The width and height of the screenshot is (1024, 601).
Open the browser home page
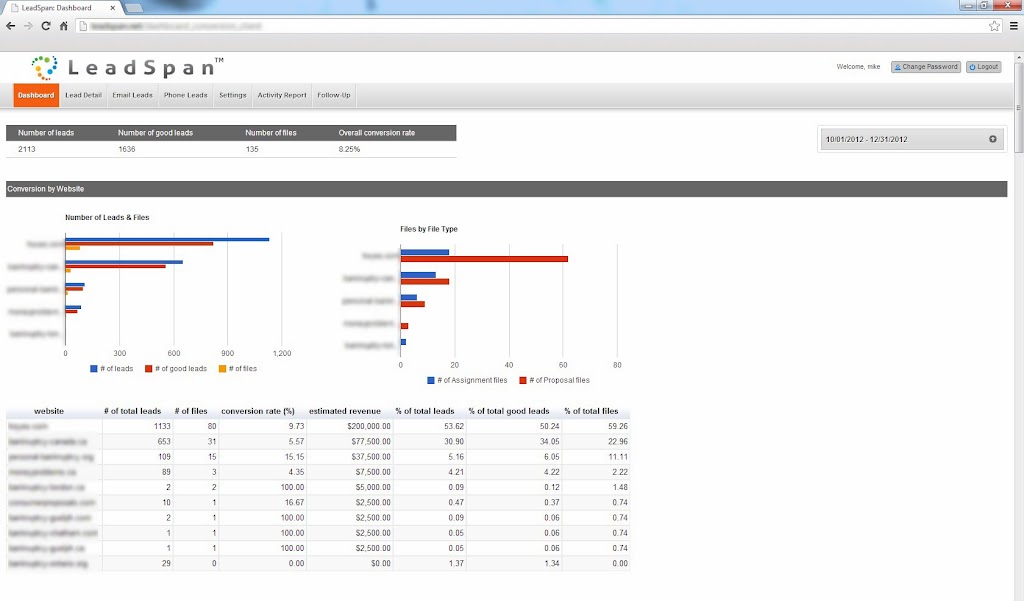tap(63, 26)
